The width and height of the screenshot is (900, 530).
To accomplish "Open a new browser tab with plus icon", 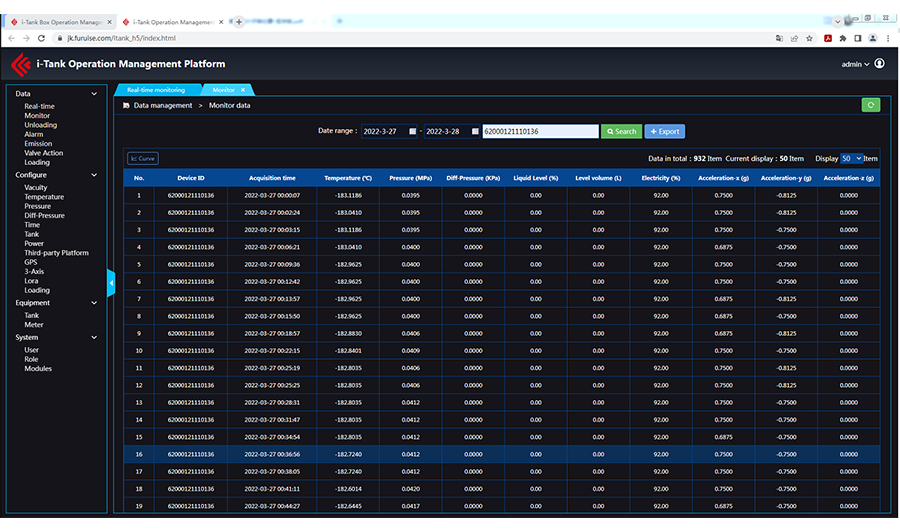I will (x=239, y=22).
